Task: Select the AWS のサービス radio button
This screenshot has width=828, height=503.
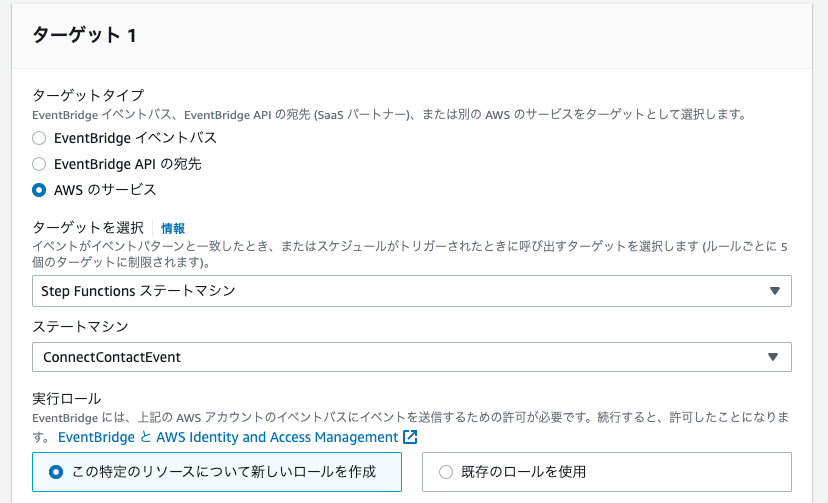Action: pos(39,190)
